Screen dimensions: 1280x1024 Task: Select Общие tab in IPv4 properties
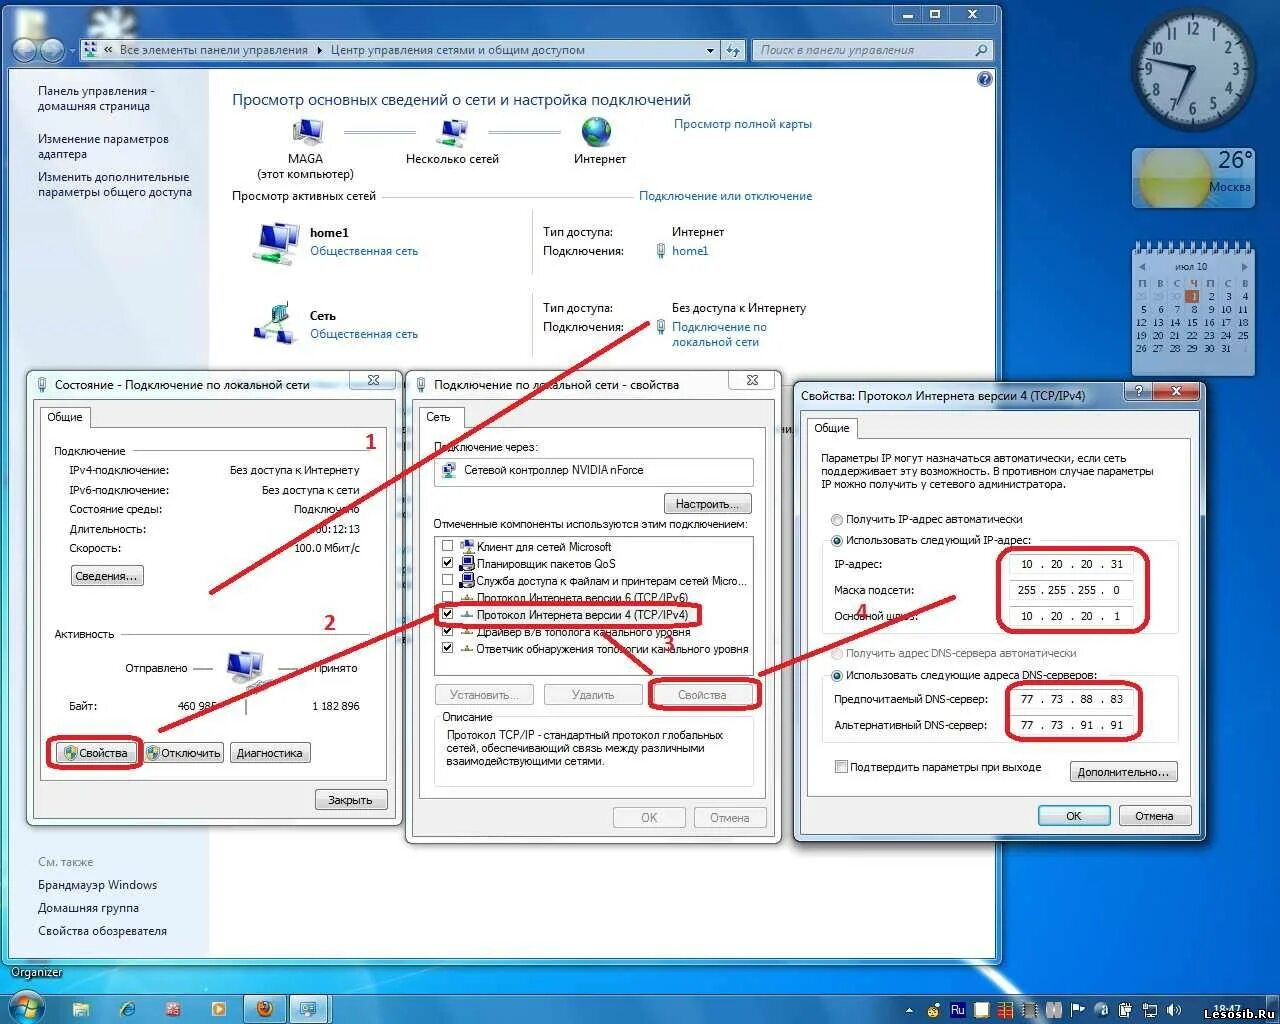832,428
